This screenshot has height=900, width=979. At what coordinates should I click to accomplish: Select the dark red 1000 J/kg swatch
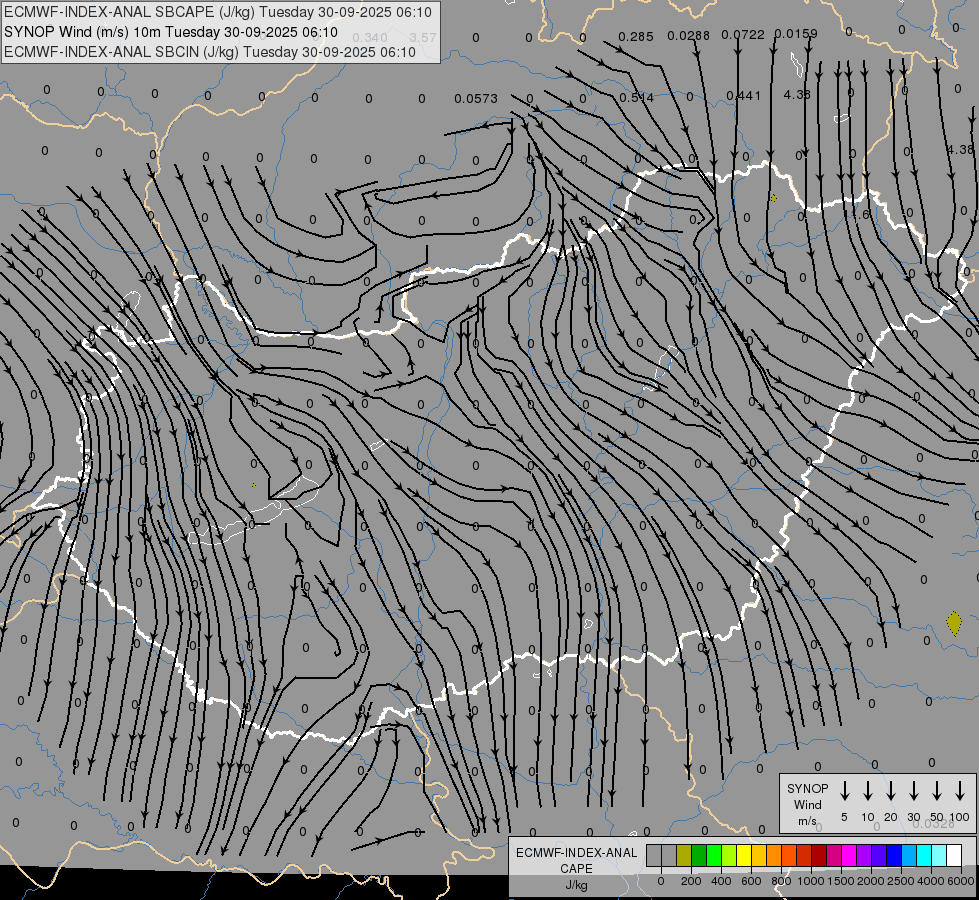coord(819,855)
